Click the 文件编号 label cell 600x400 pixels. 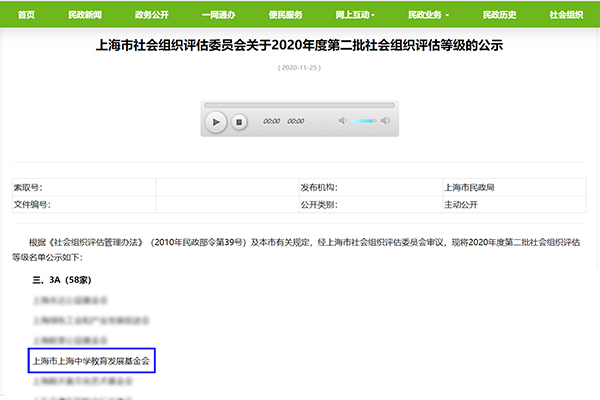point(84,204)
